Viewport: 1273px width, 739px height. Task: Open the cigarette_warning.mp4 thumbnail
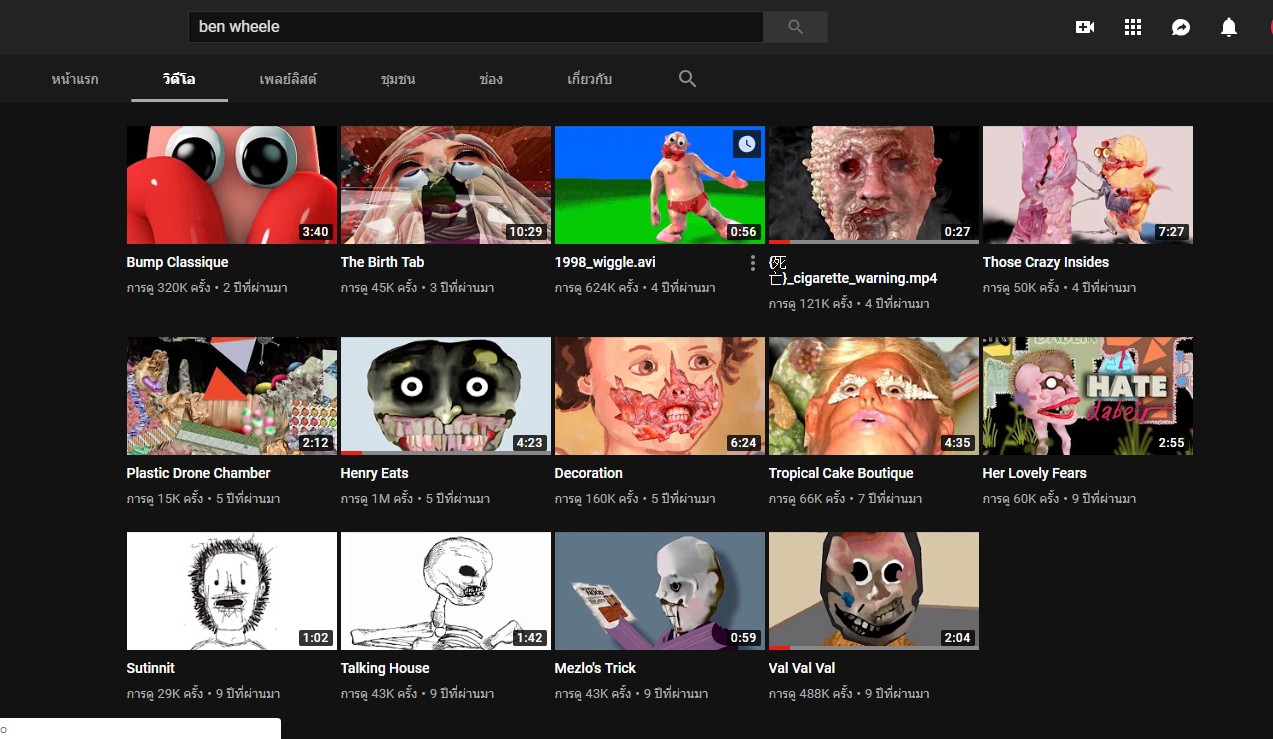(x=874, y=185)
